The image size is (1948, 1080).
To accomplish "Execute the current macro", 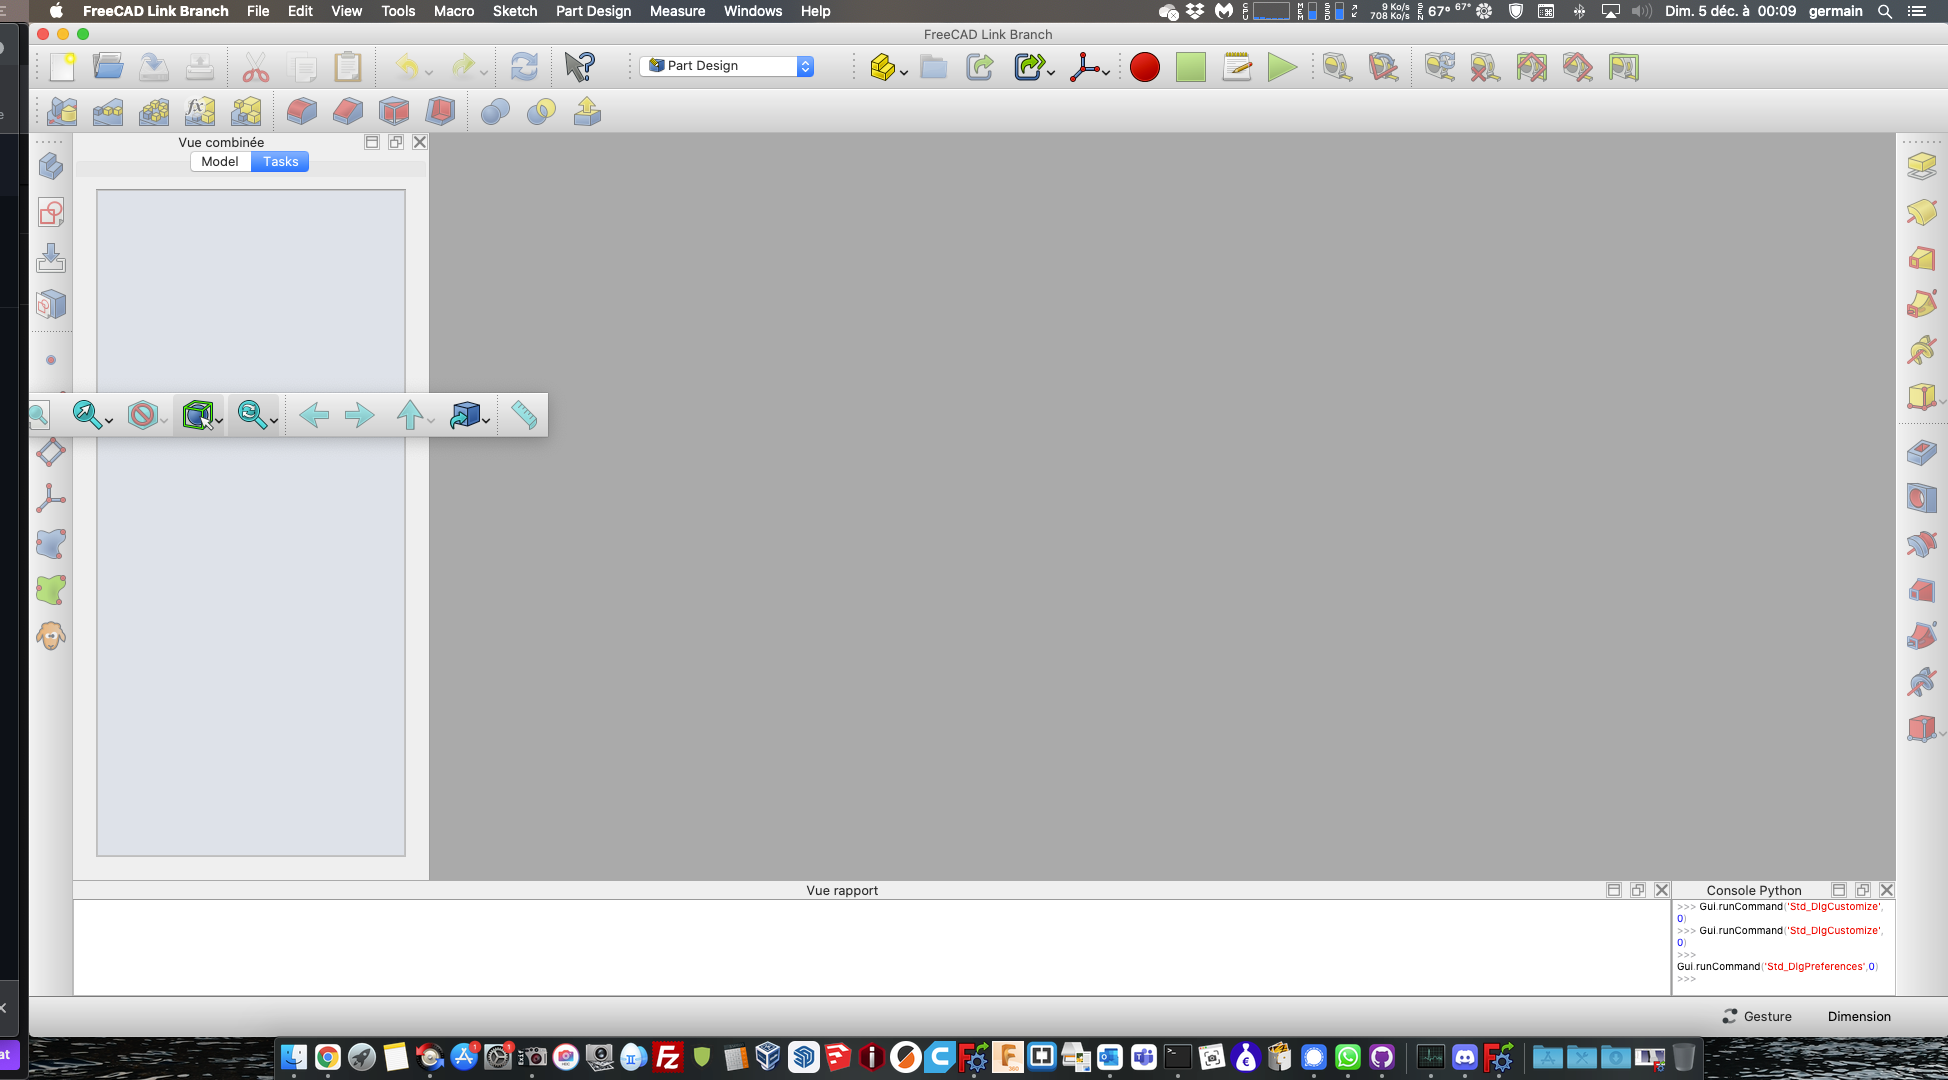I will point(1282,68).
